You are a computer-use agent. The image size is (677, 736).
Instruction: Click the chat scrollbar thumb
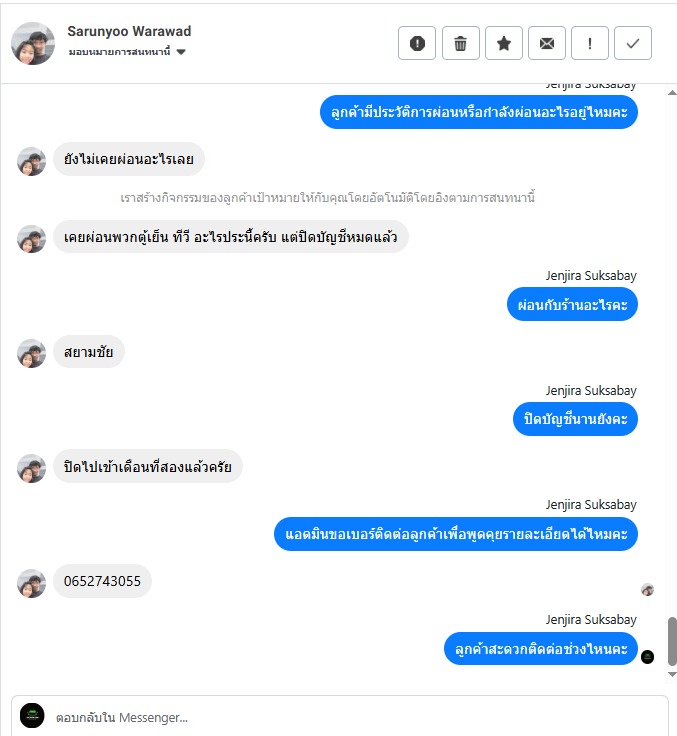pos(672,641)
